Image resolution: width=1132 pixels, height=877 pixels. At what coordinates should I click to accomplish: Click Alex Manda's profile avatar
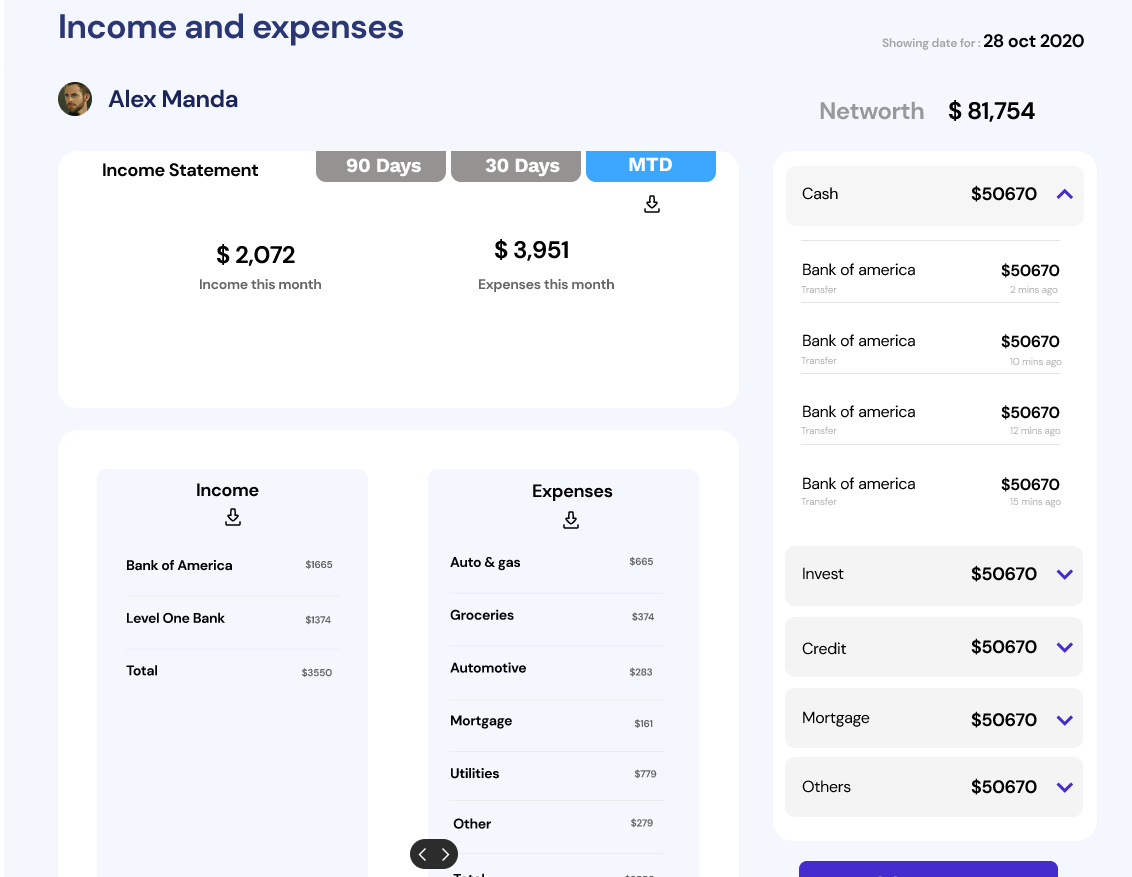click(75, 99)
